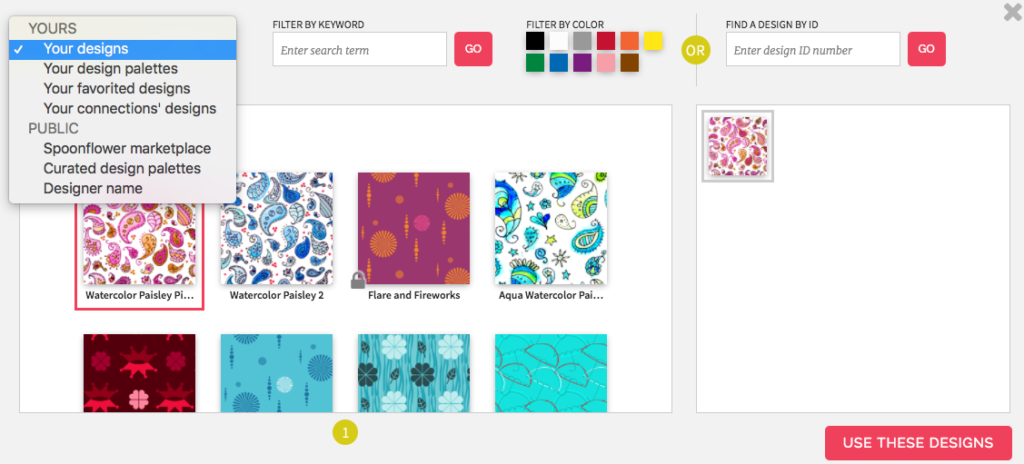Click selected paisley thumbnail in right panel
The width and height of the screenshot is (1024, 464).
click(x=738, y=146)
